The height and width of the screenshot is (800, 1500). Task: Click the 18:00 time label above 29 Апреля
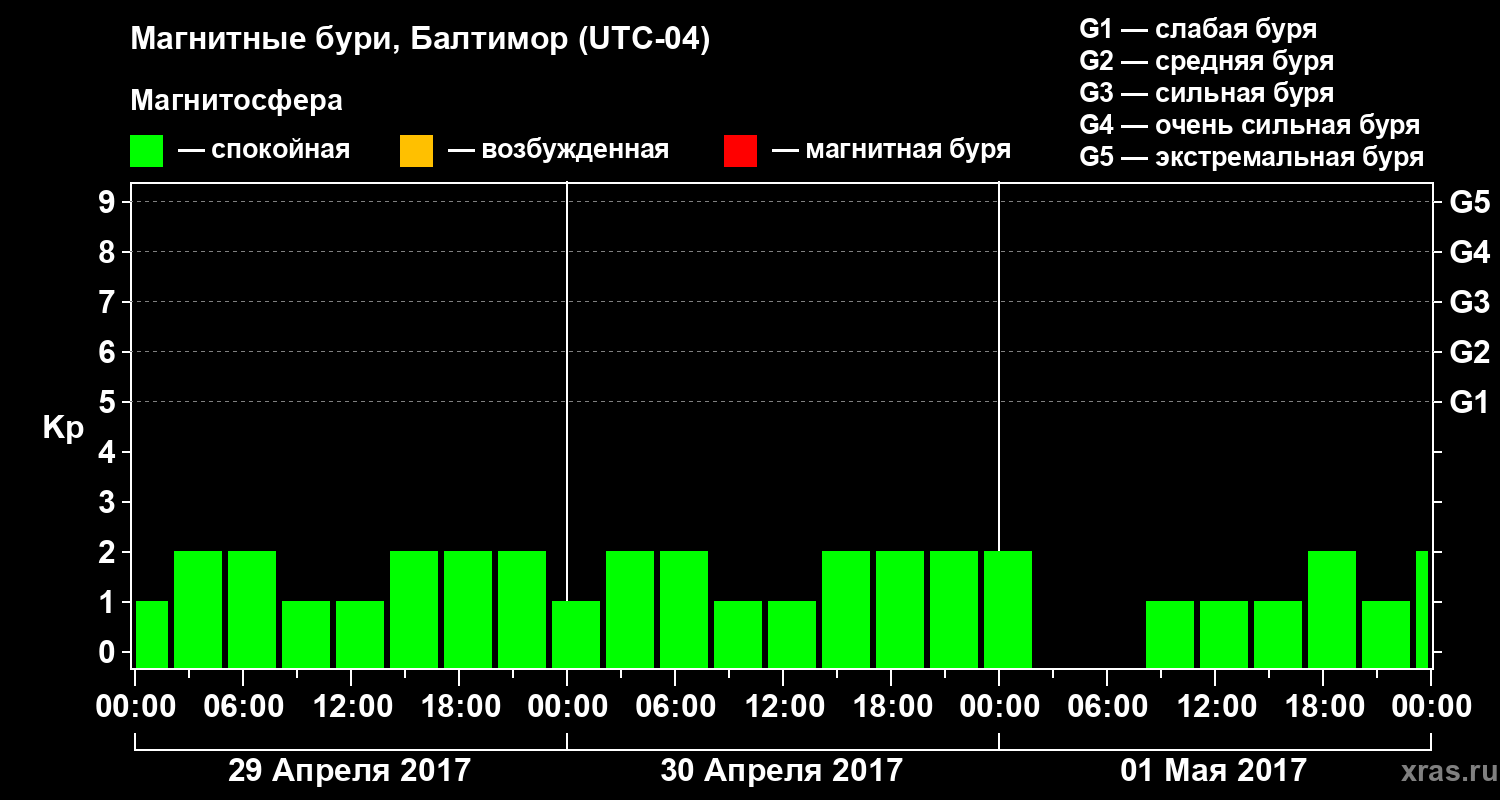click(x=459, y=706)
